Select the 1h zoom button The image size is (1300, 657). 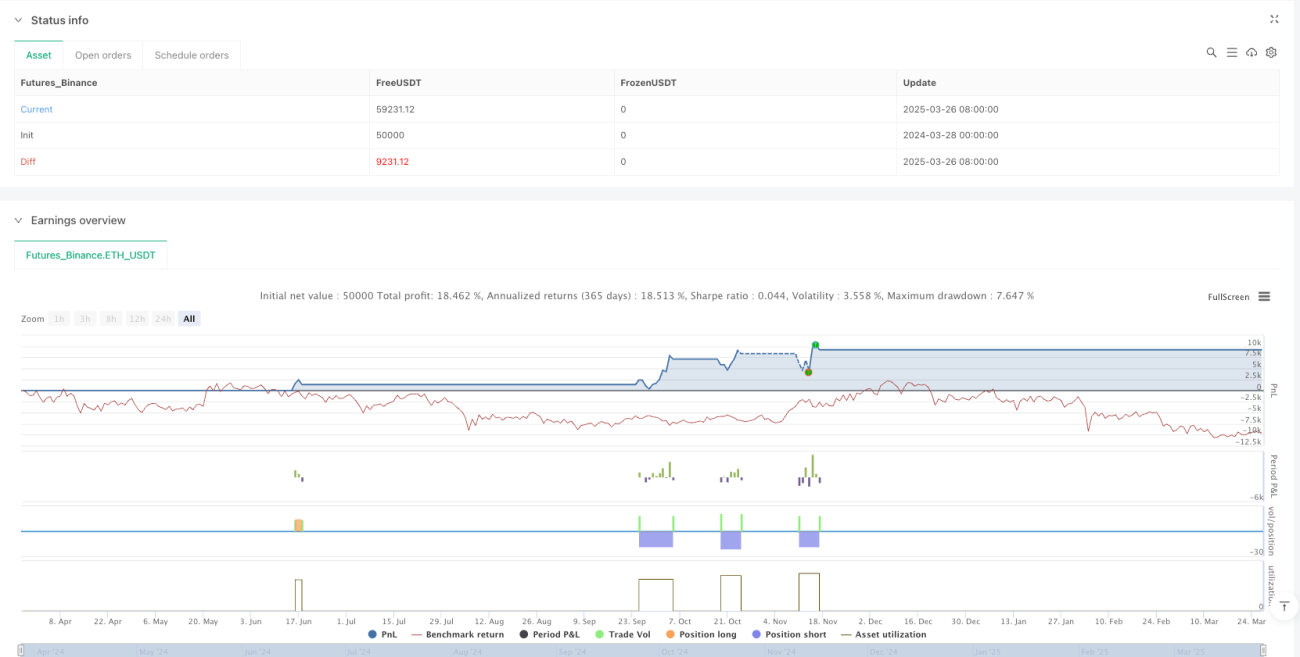[59, 318]
